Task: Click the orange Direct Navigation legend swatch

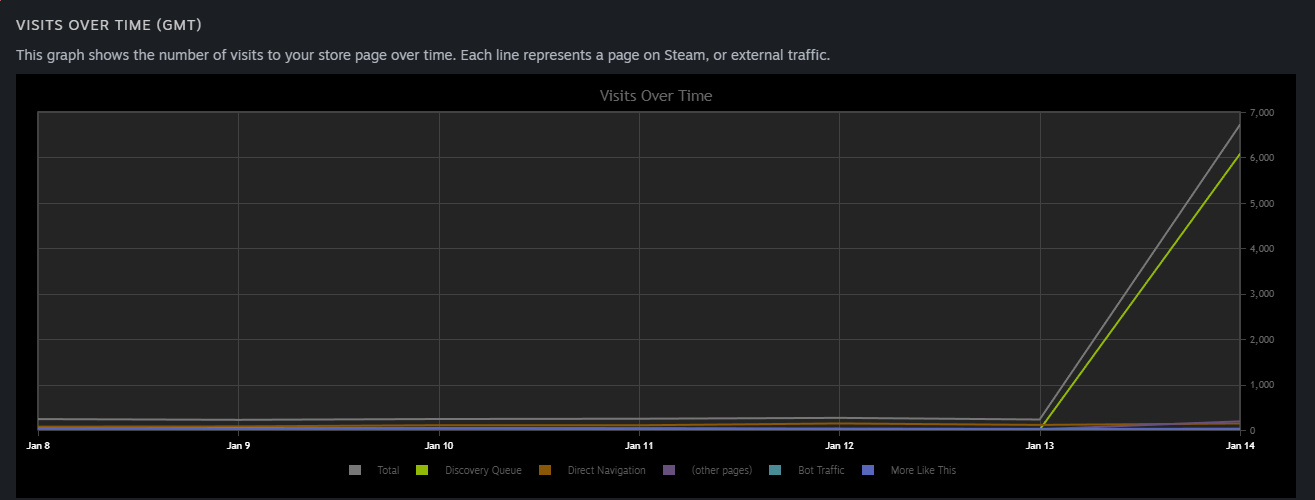Action: point(545,470)
